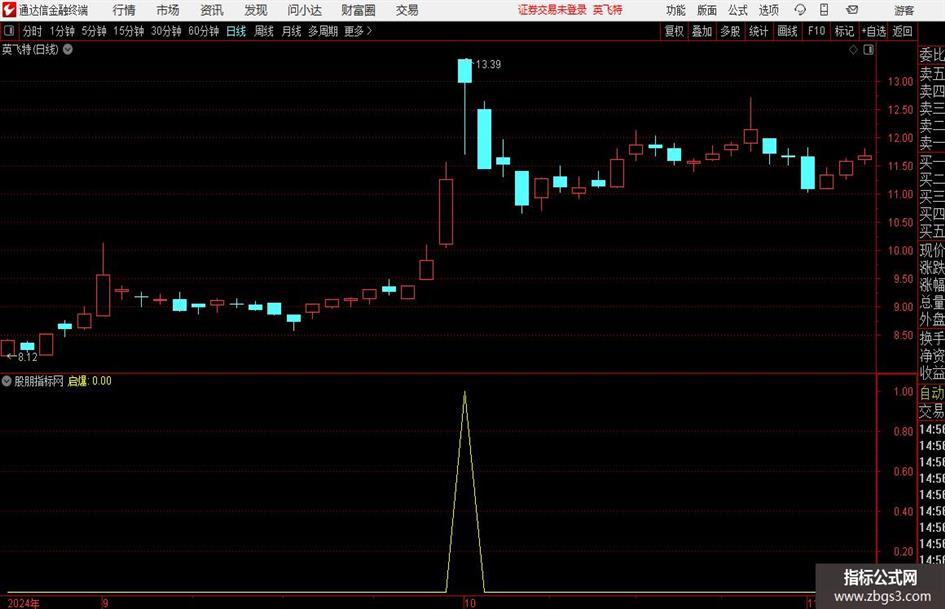The image size is (945, 609).
Task: Click the 游客 guest account label
Action: pos(904,10)
